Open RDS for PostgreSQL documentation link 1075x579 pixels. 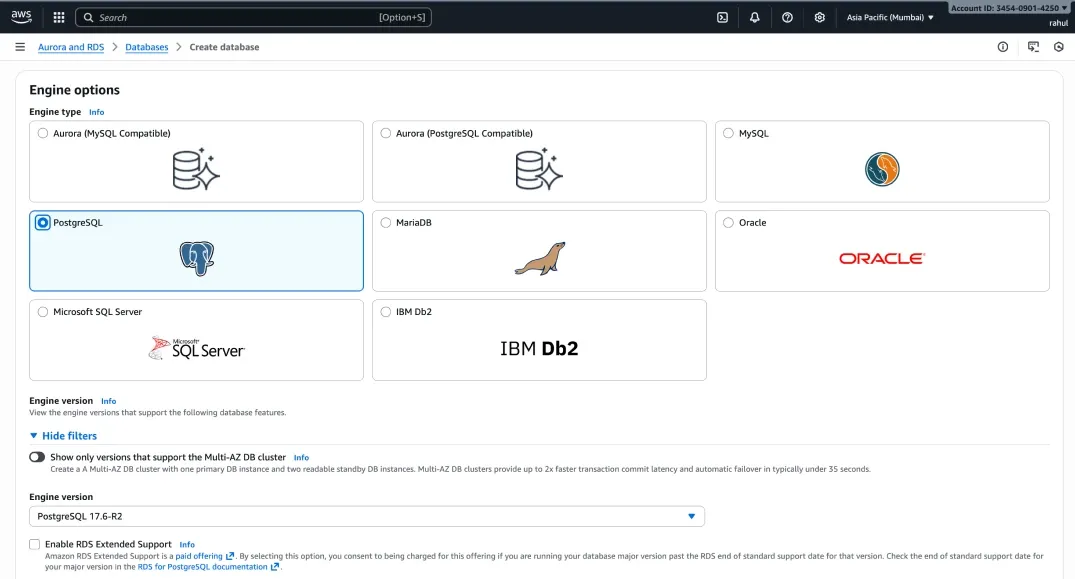click(x=202, y=567)
